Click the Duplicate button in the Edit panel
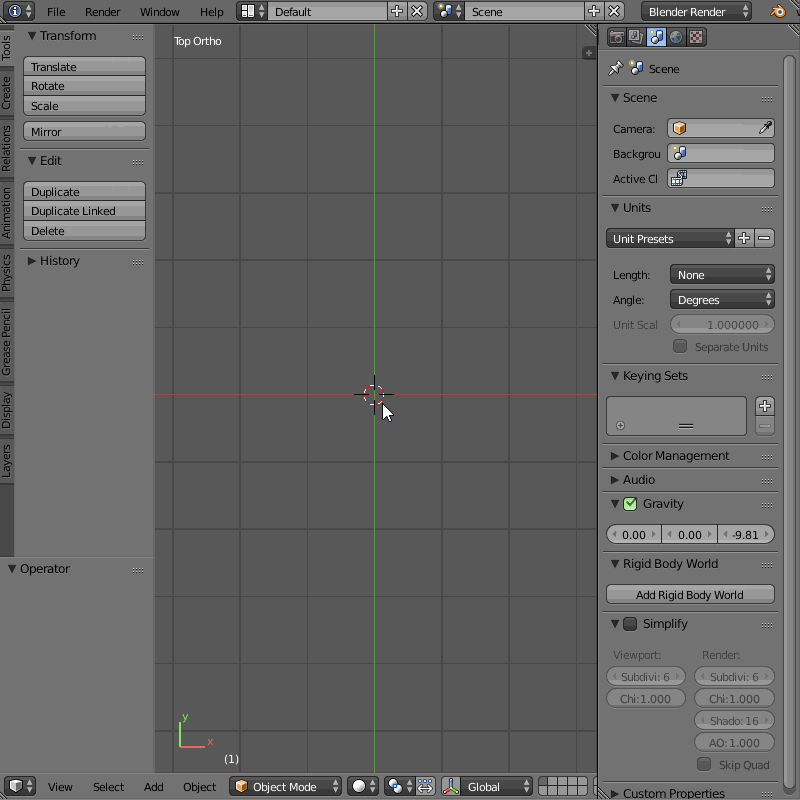The height and width of the screenshot is (800, 800). pyautogui.click(x=84, y=190)
